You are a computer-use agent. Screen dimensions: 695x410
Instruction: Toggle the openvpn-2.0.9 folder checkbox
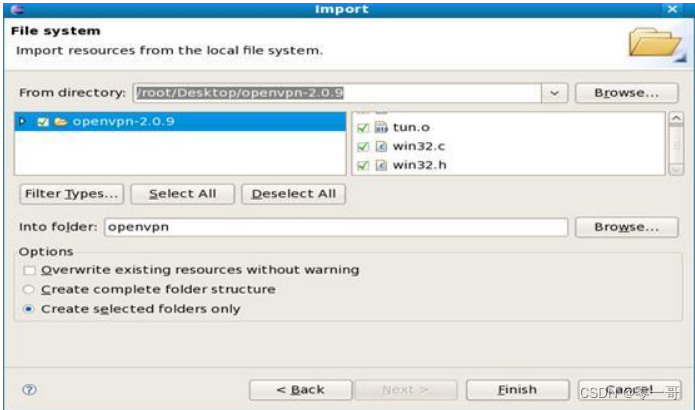click(43, 121)
